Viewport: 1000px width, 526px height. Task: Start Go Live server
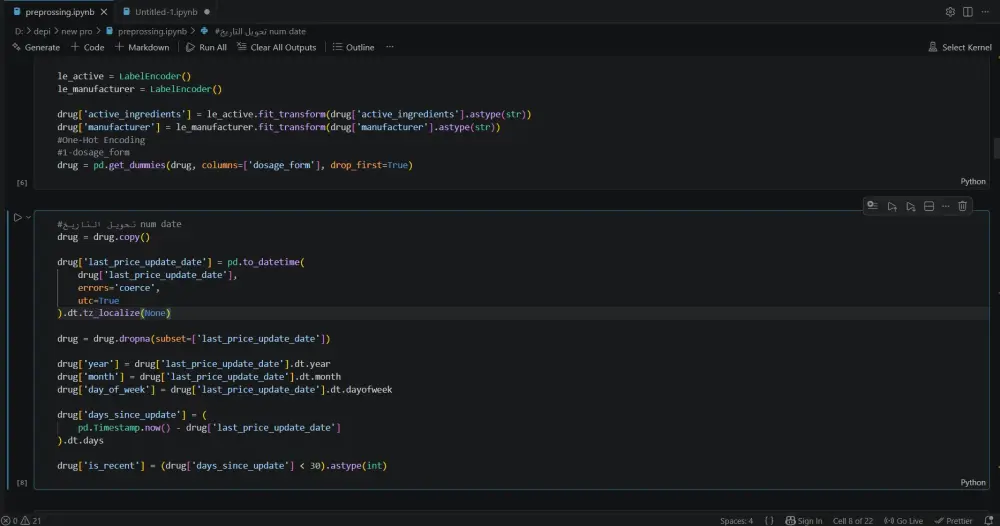(x=903, y=521)
